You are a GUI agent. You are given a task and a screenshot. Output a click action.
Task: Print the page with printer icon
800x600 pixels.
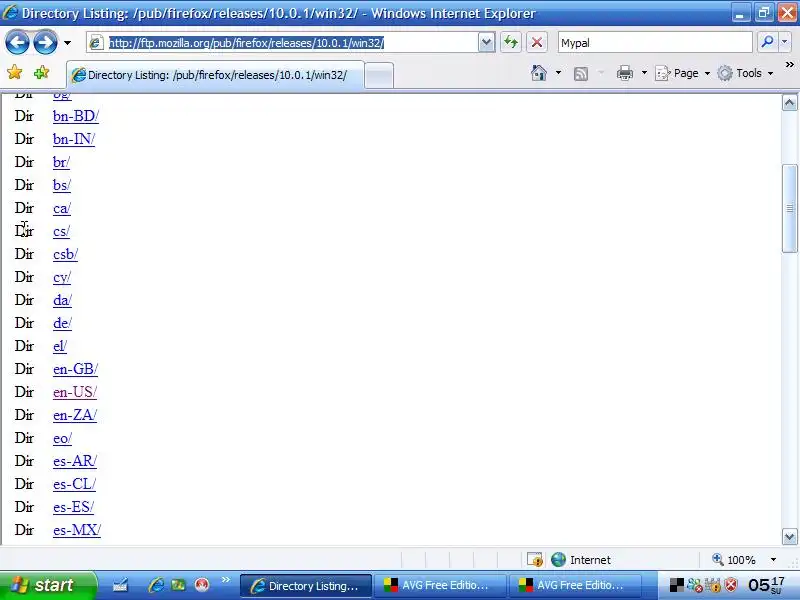(x=624, y=73)
